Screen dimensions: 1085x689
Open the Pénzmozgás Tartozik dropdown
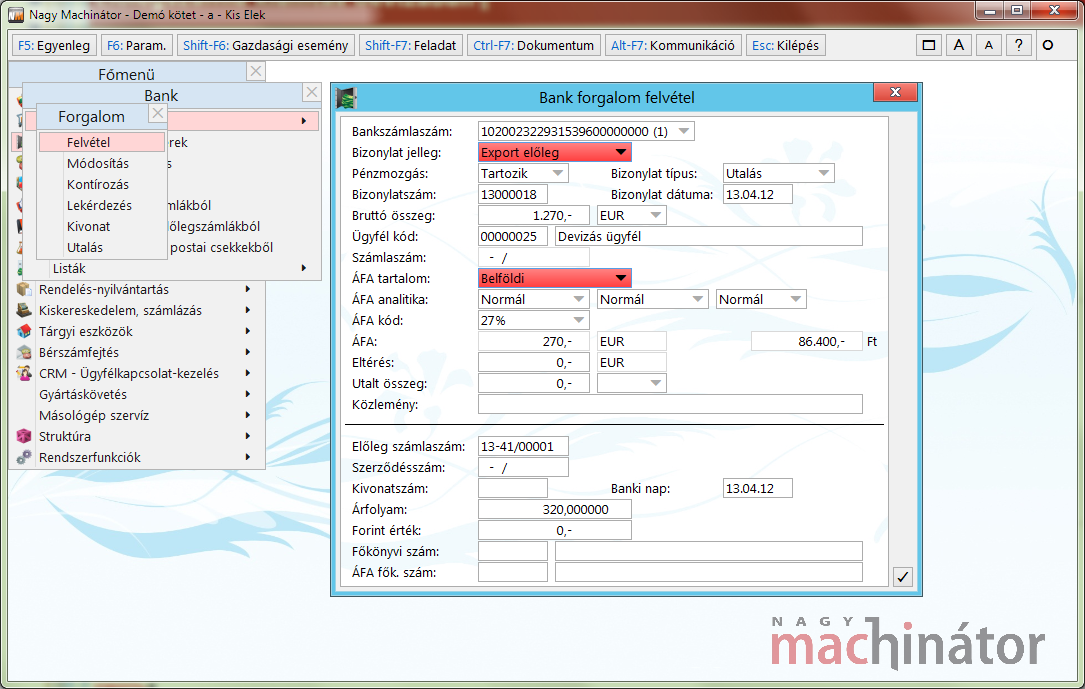click(558, 174)
